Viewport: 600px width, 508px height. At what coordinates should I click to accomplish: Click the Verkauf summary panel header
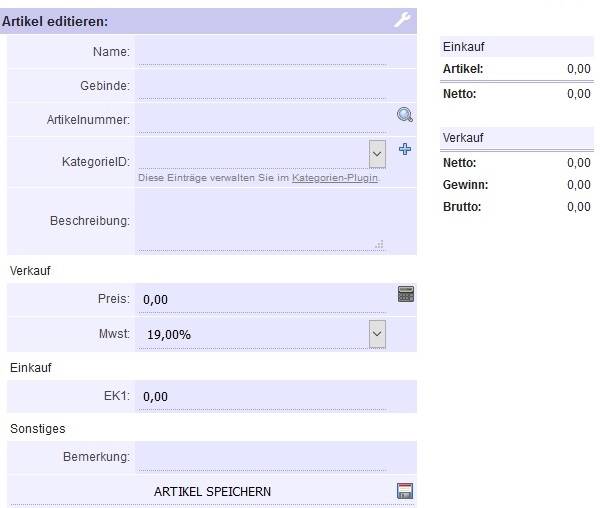[517, 138]
